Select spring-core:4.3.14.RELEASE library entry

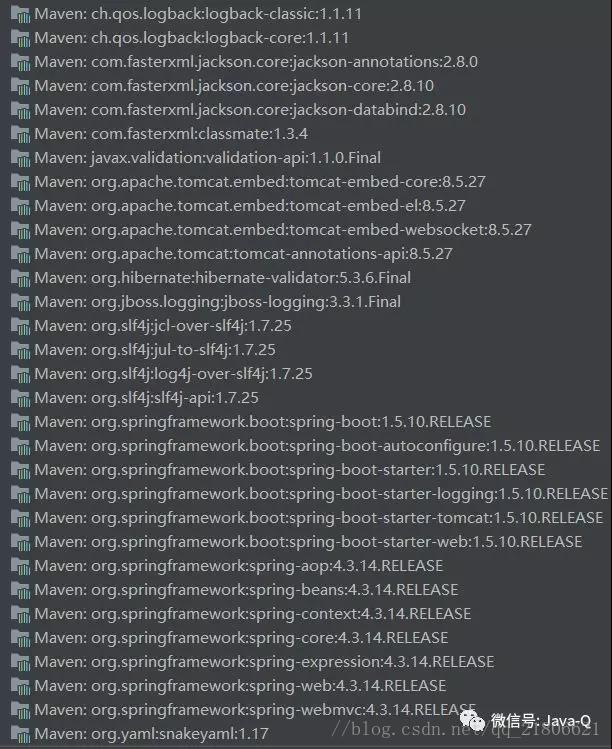pyautogui.click(x=229, y=638)
